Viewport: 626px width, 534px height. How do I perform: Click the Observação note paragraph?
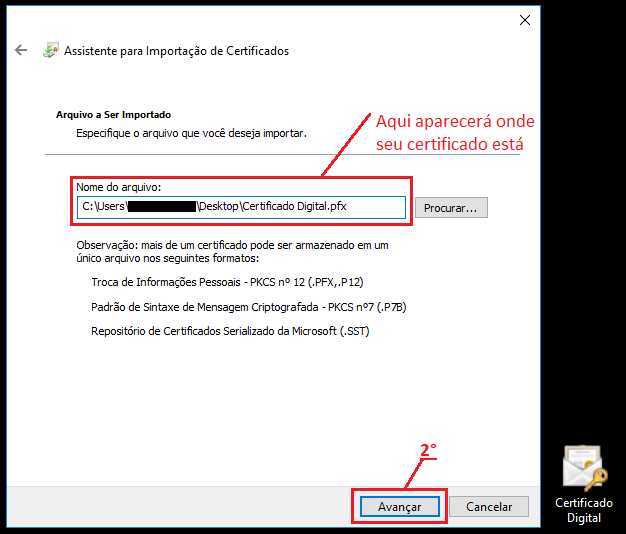pos(230,252)
